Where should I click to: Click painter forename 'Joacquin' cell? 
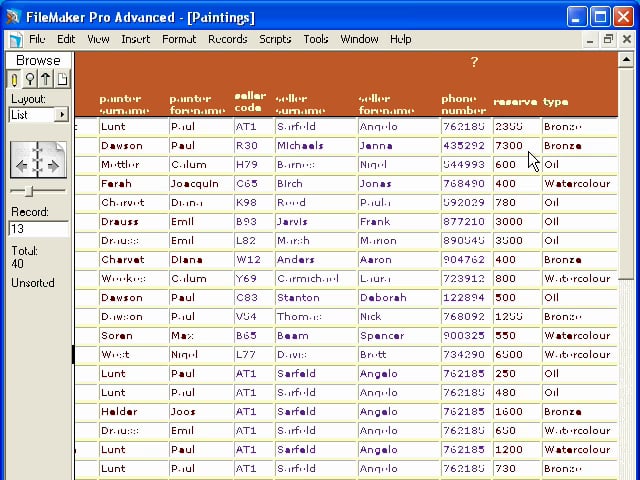(x=201, y=184)
